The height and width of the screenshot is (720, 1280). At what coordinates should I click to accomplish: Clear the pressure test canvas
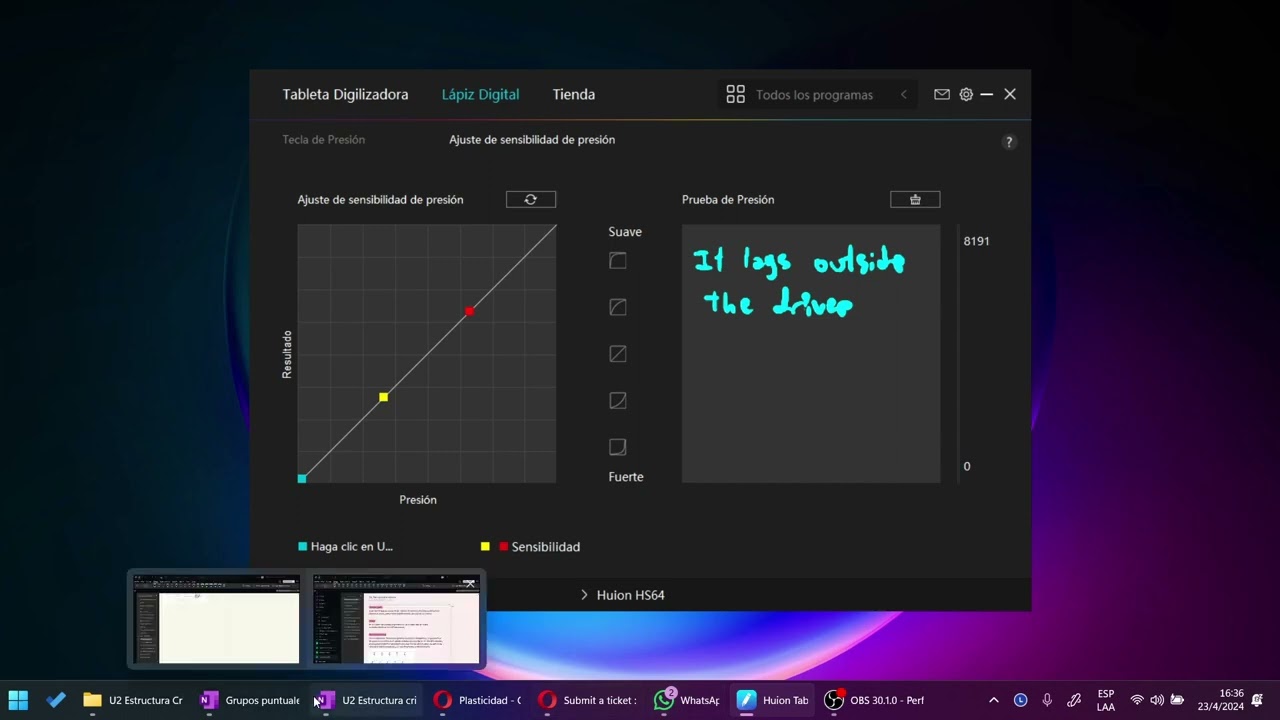[915, 199]
